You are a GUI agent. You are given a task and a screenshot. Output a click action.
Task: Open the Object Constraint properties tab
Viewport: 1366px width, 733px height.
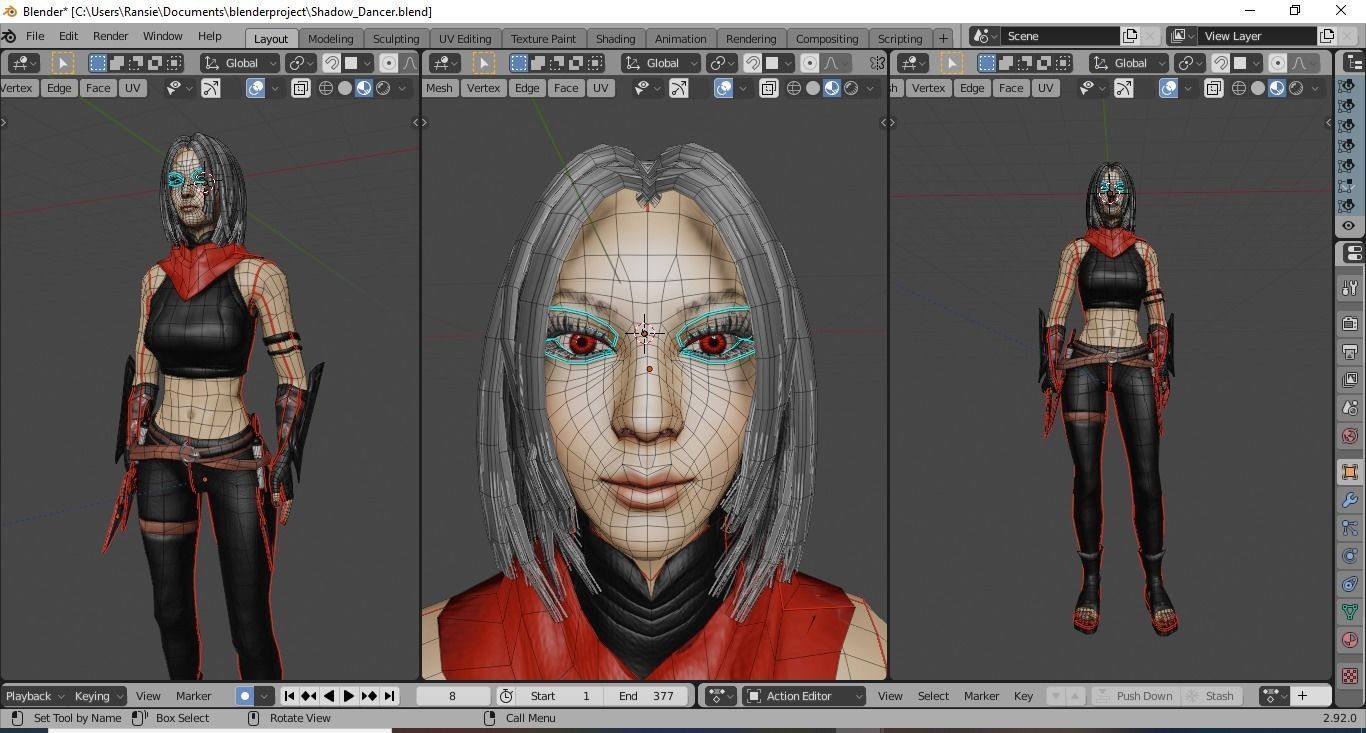click(1350, 584)
